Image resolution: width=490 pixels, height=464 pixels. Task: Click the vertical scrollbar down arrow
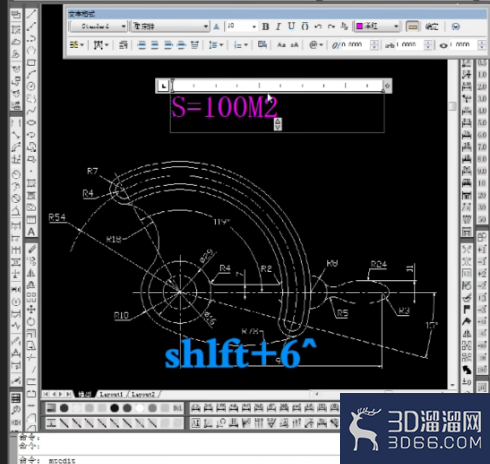pyautogui.click(x=452, y=385)
